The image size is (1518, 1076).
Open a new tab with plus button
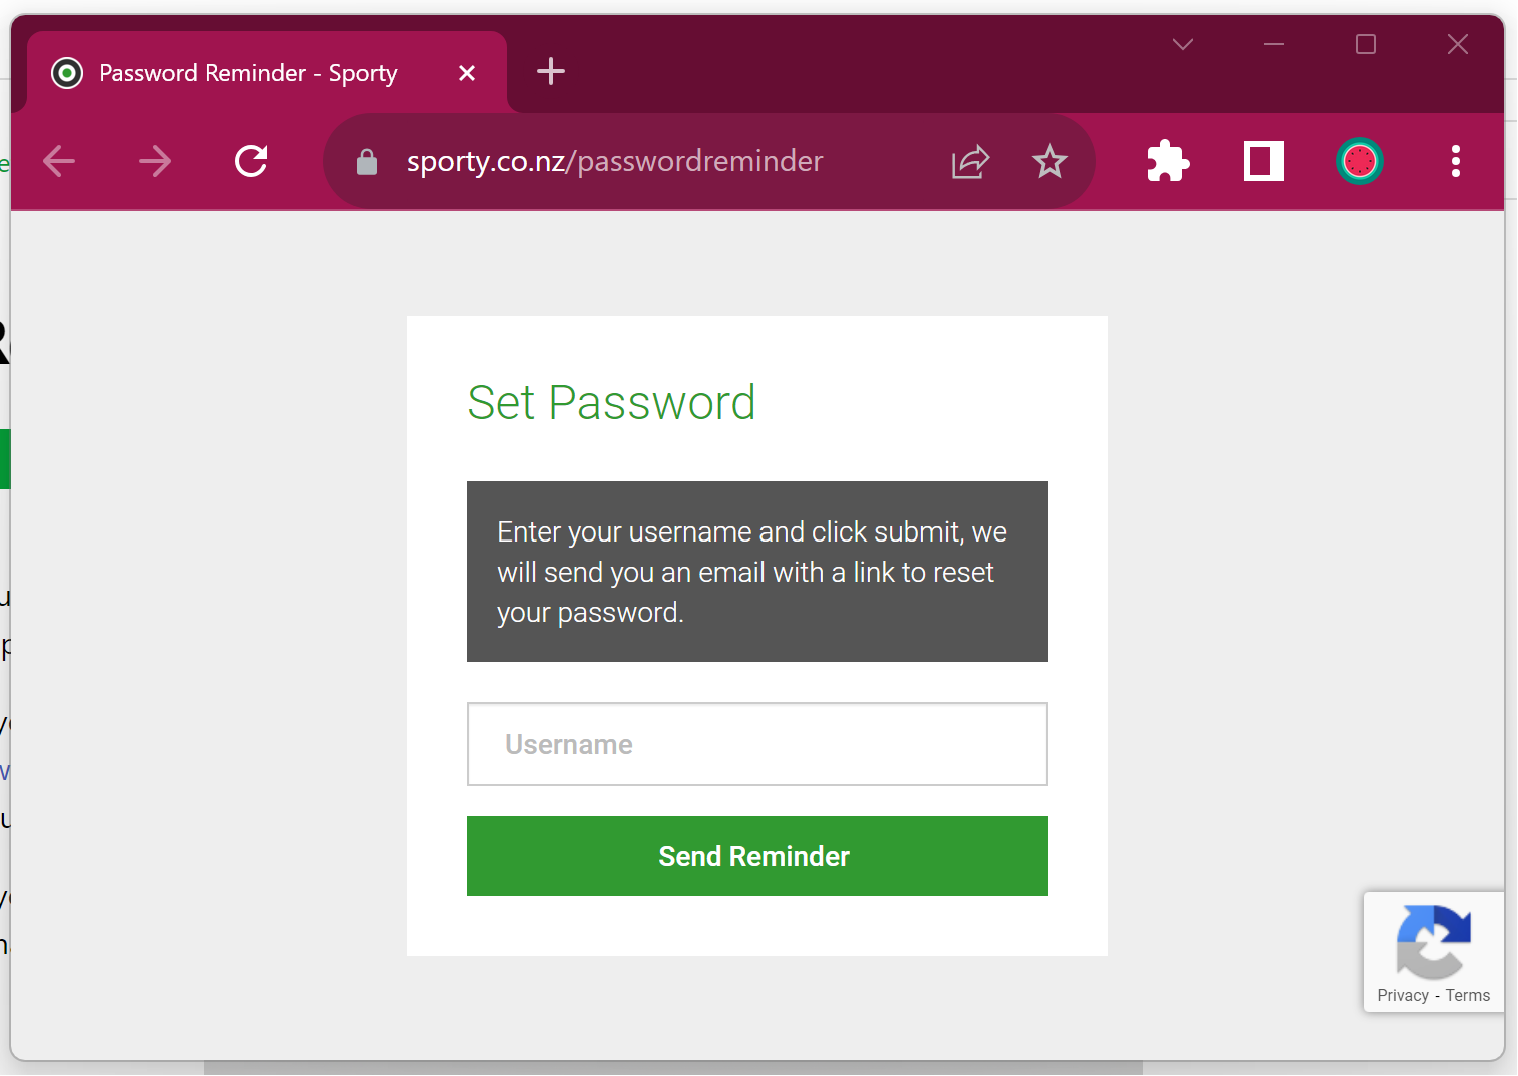pyautogui.click(x=551, y=71)
